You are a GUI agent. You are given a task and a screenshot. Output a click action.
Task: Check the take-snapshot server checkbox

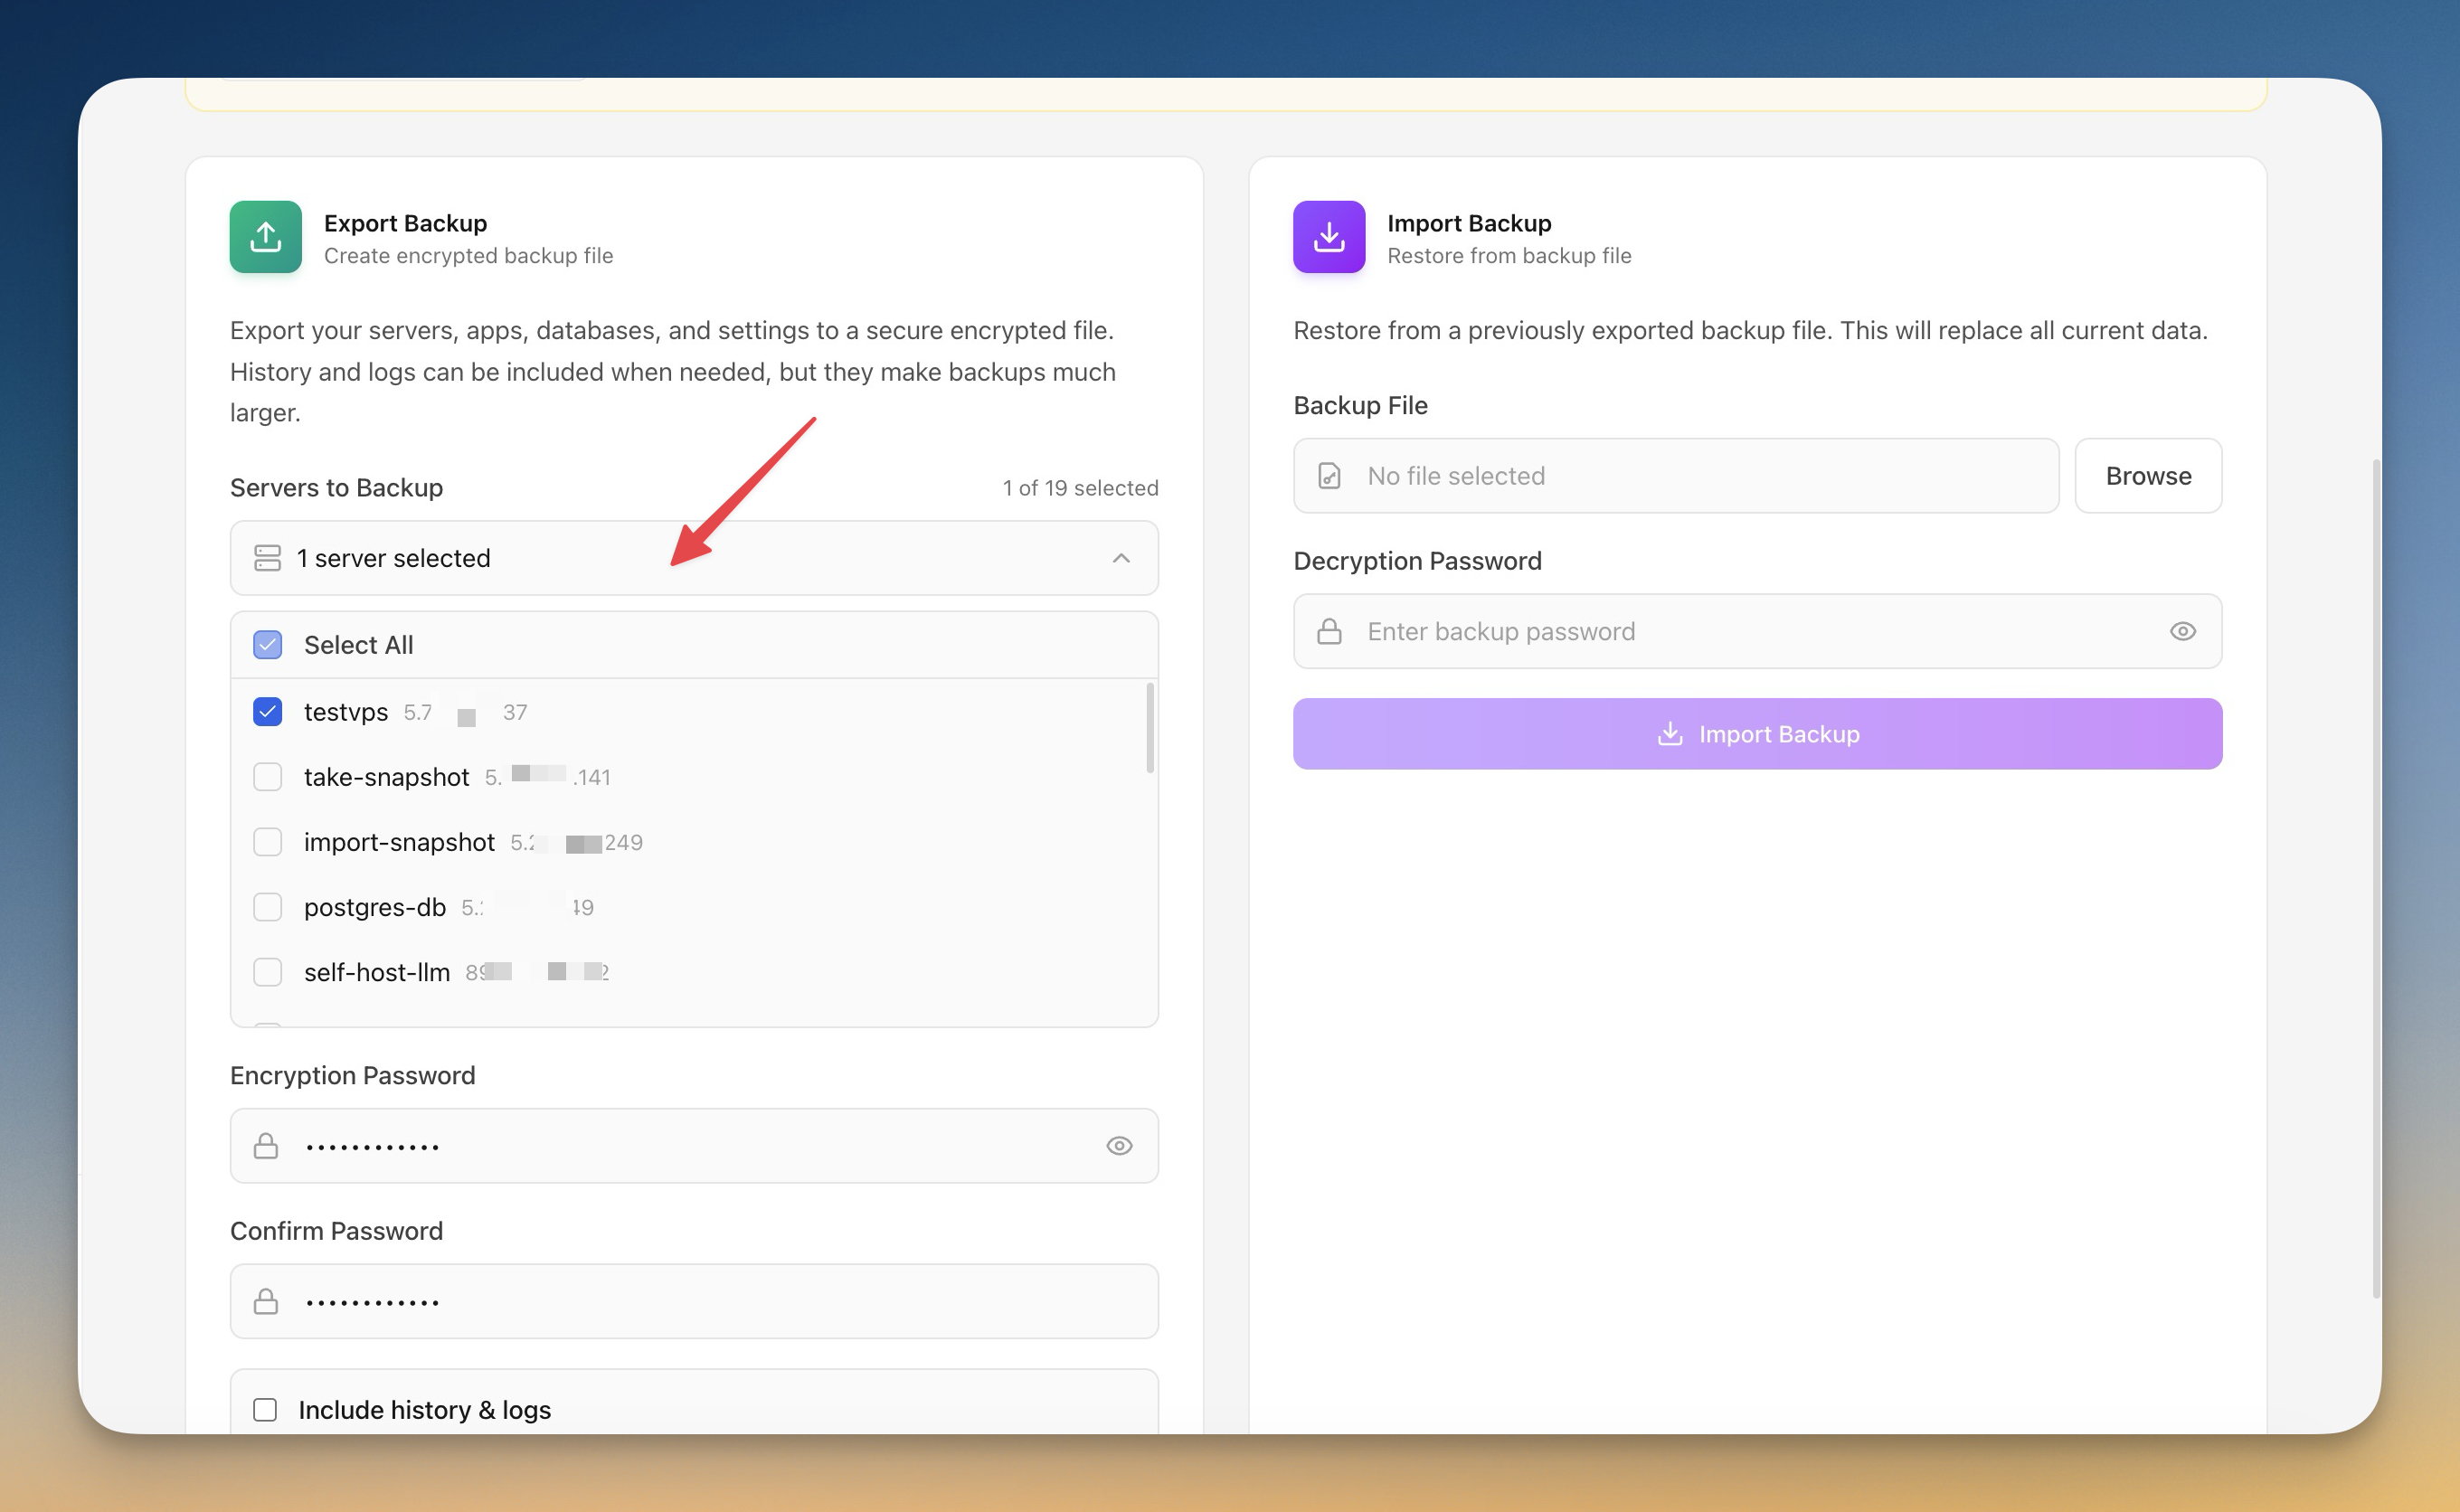[x=267, y=777]
